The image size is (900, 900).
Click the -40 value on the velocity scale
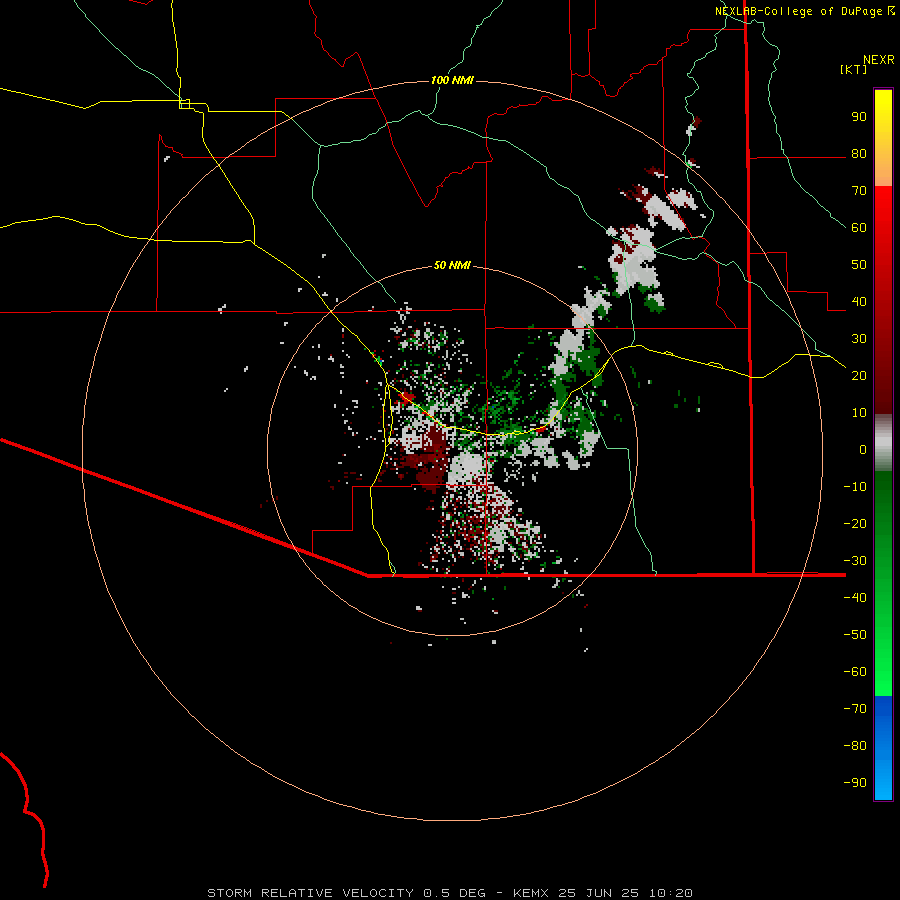855,598
